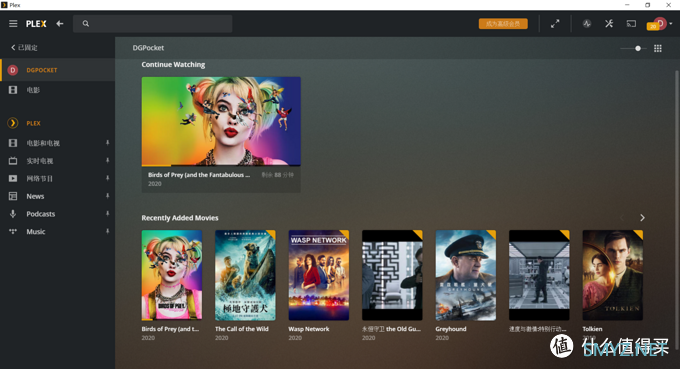
Task: Click the cast screen icon
Action: pos(631,24)
